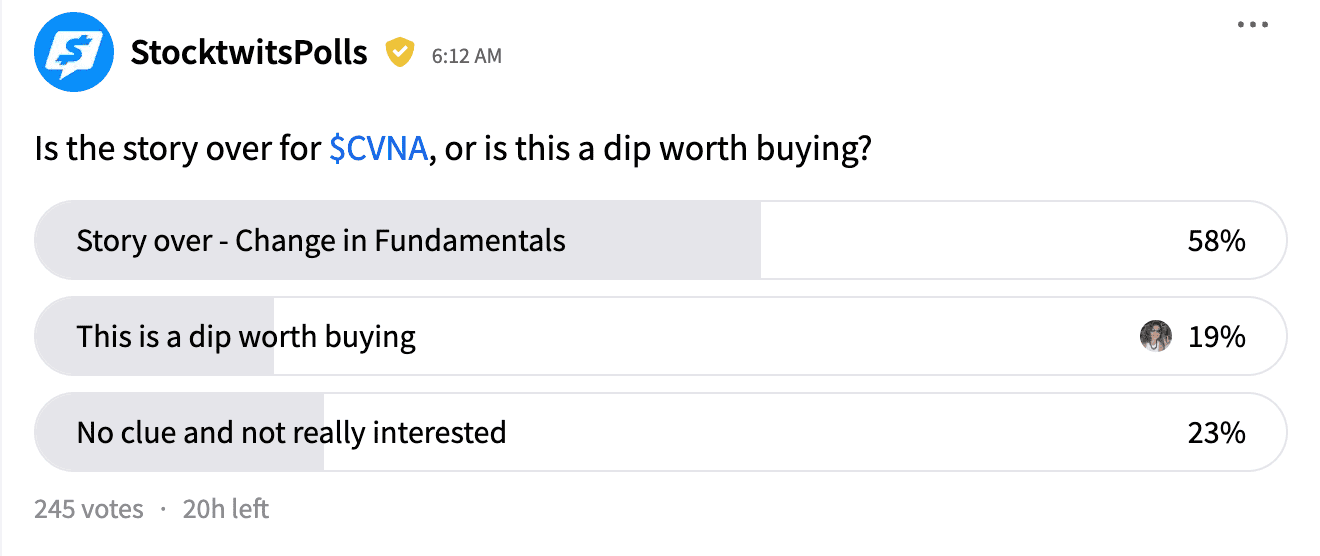Image resolution: width=1320 pixels, height=556 pixels.
Task: Vote This is a dip worth buying
Action: [660, 336]
